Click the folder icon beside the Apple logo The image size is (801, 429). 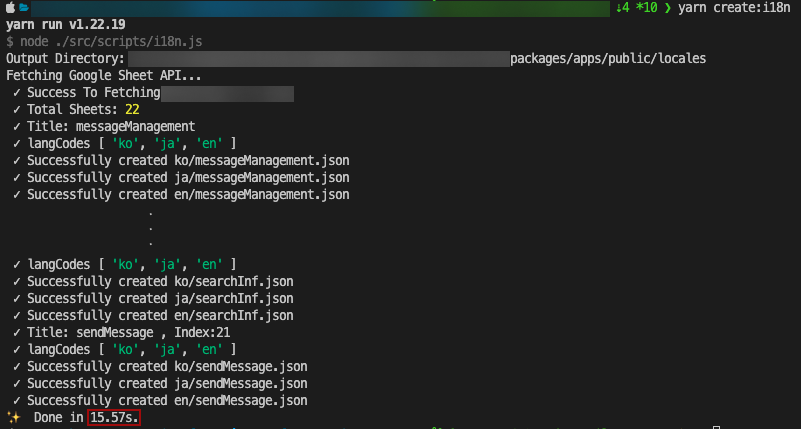click(24, 8)
